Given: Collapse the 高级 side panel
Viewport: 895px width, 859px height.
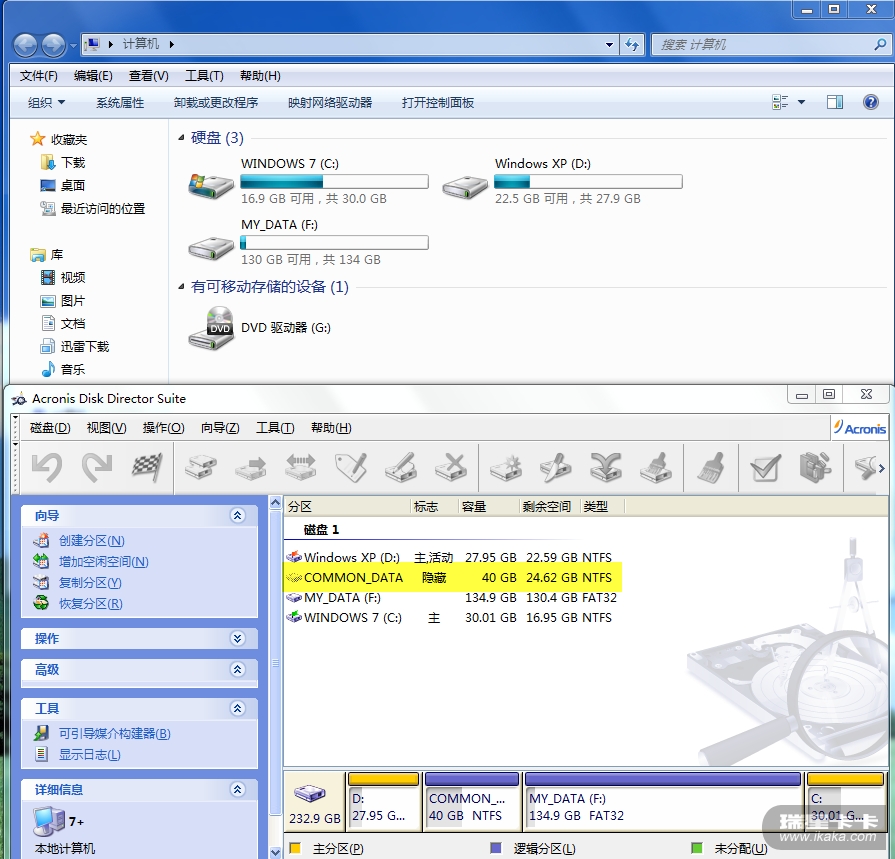Looking at the screenshot, I should point(238,669).
